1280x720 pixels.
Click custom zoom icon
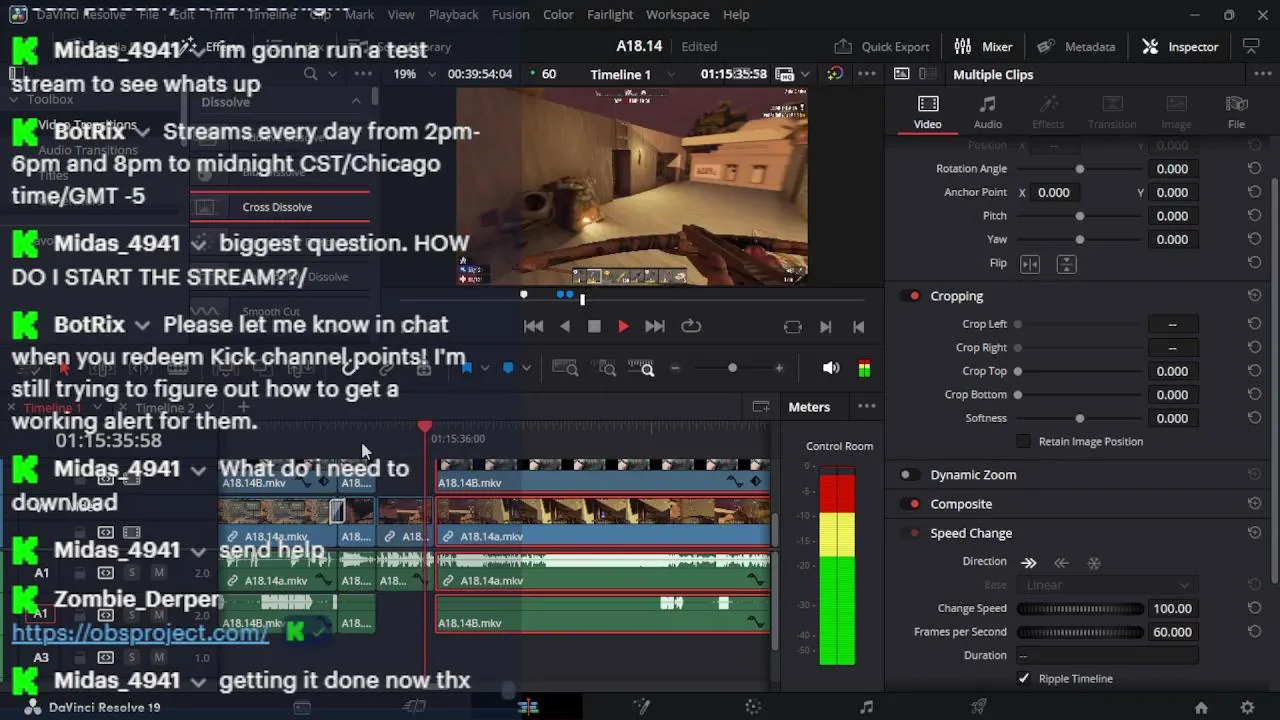pos(641,368)
